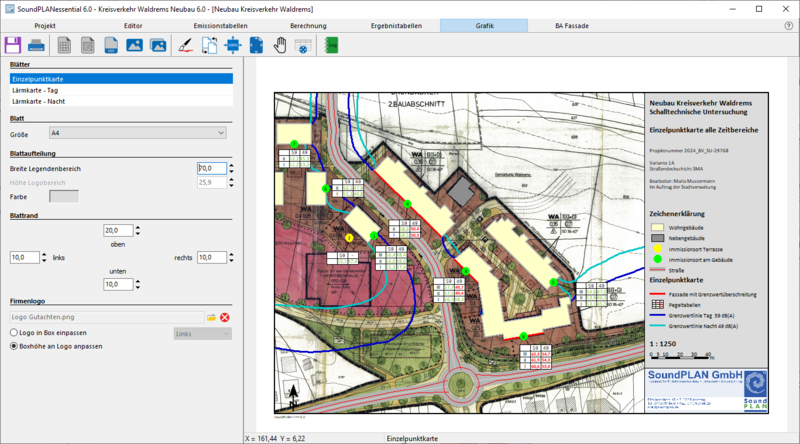Click the map title 'Neubau Kreisverkehr Waldrems'
Screen dimensions: 800x444
(701, 103)
